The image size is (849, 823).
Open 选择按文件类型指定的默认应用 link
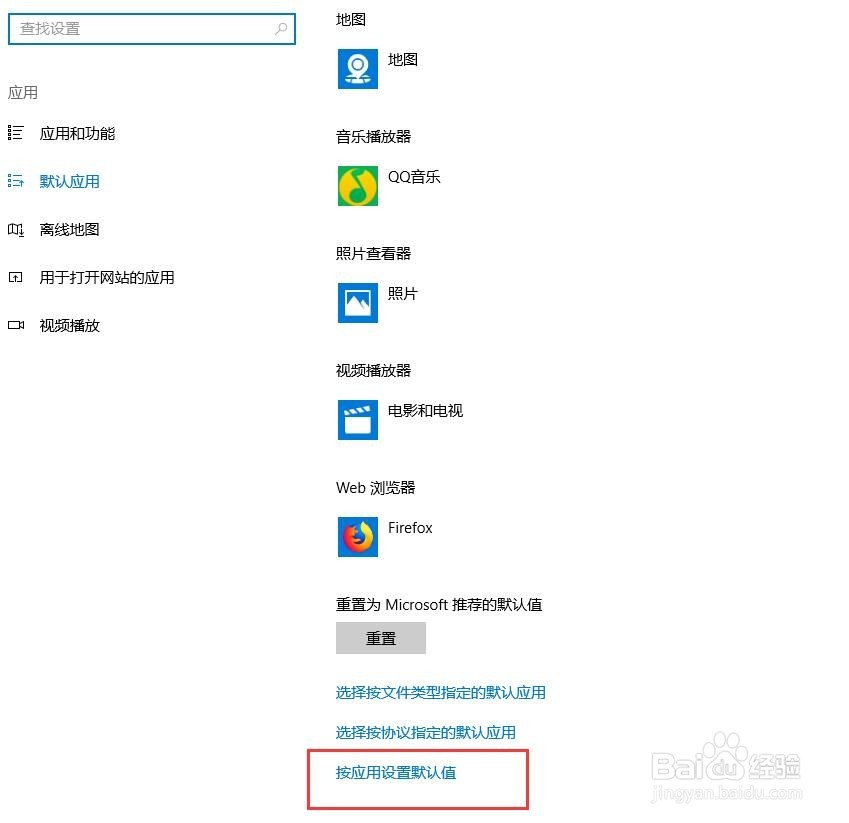pyautogui.click(x=440, y=692)
